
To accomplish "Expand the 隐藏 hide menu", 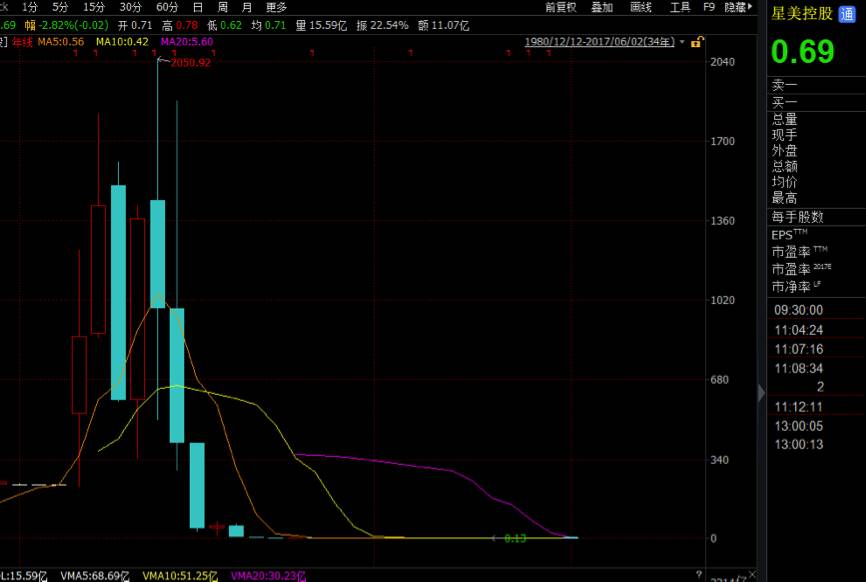I will 739,7.
